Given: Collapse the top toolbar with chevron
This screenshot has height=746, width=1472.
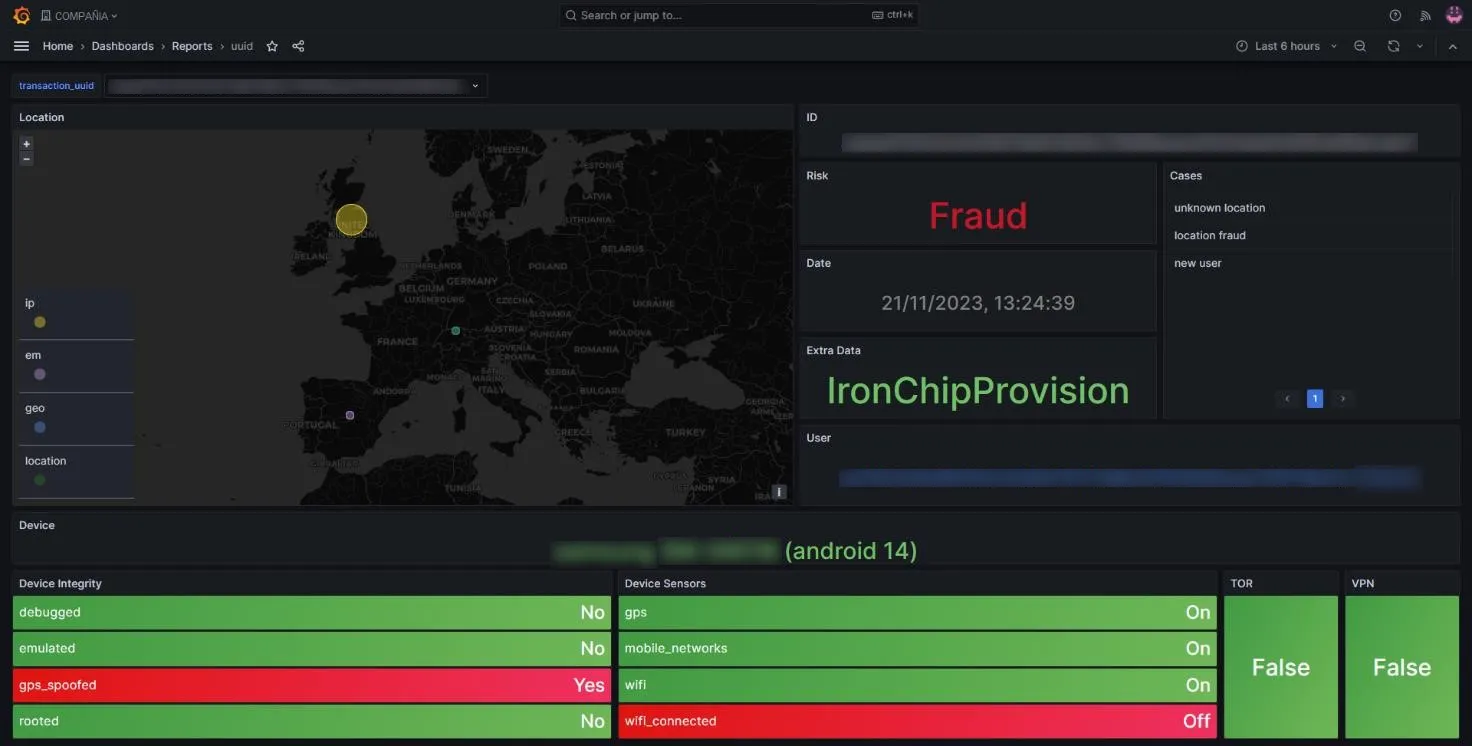Looking at the screenshot, I should pos(1453,46).
